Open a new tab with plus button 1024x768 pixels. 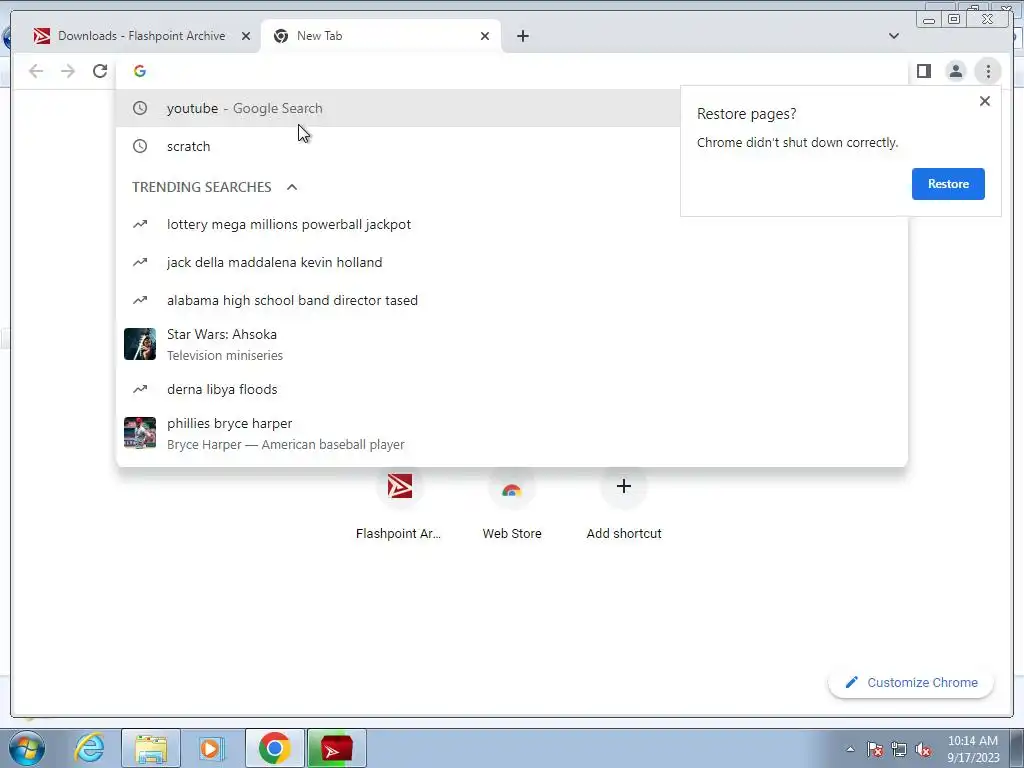click(522, 36)
